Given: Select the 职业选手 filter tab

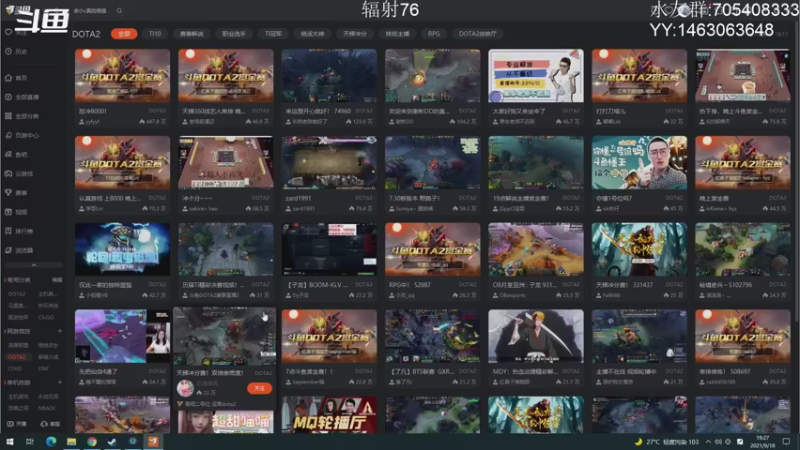Looking at the screenshot, I should [x=234, y=34].
